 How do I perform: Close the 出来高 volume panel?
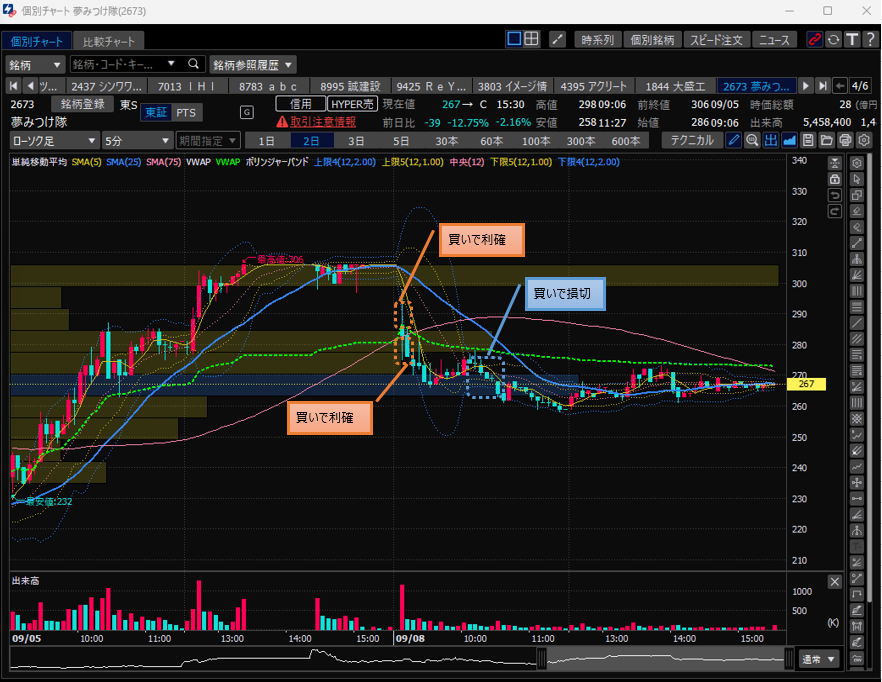(835, 582)
